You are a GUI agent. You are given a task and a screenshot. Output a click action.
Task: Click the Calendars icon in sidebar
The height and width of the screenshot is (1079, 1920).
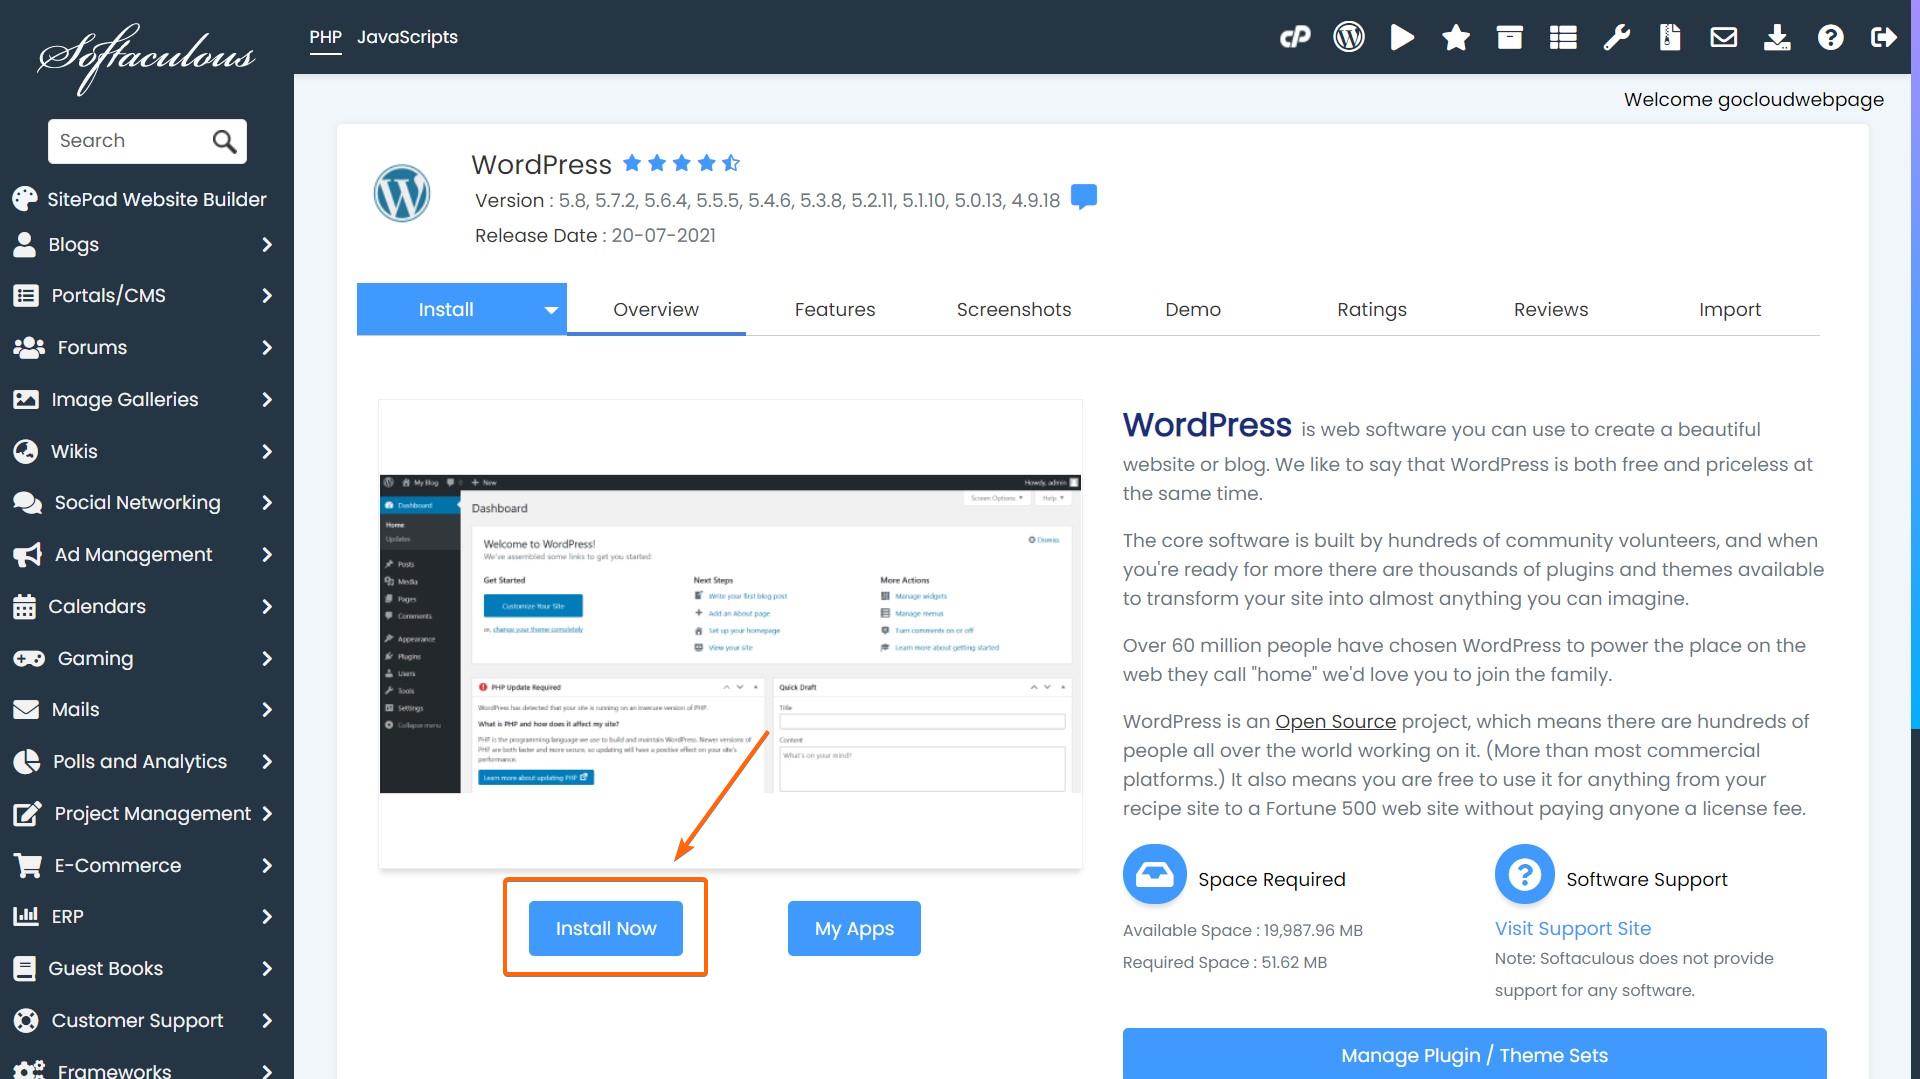25,606
